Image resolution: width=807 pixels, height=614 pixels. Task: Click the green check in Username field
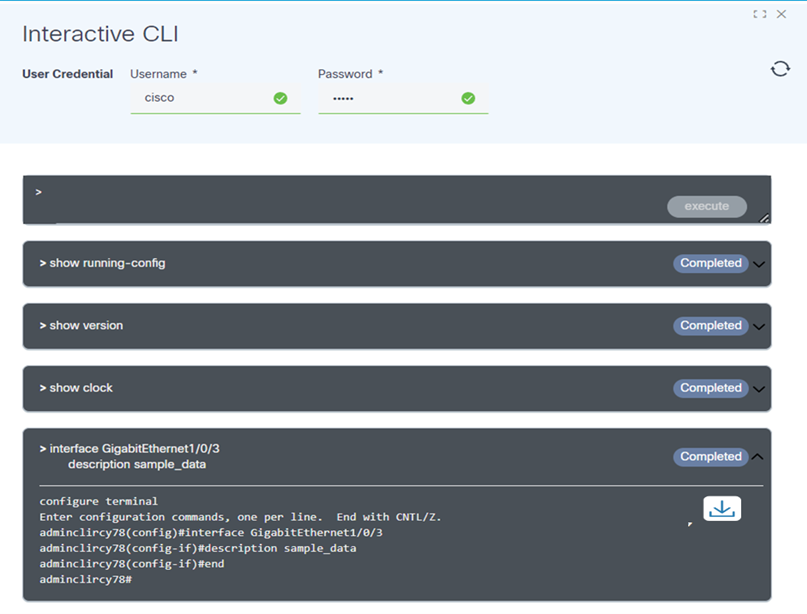click(x=280, y=98)
